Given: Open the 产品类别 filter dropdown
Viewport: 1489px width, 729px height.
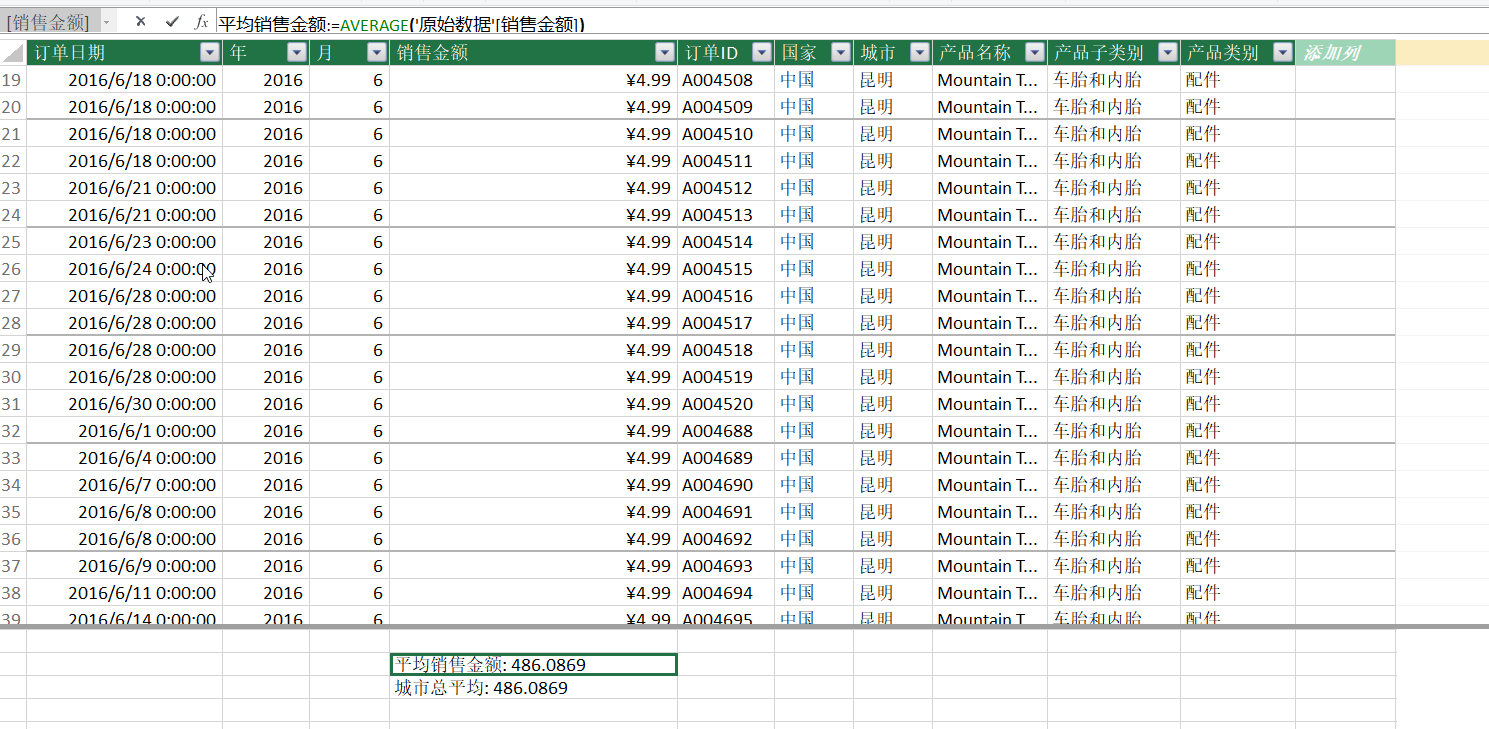Looking at the screenshot, I should (1283, 52).
